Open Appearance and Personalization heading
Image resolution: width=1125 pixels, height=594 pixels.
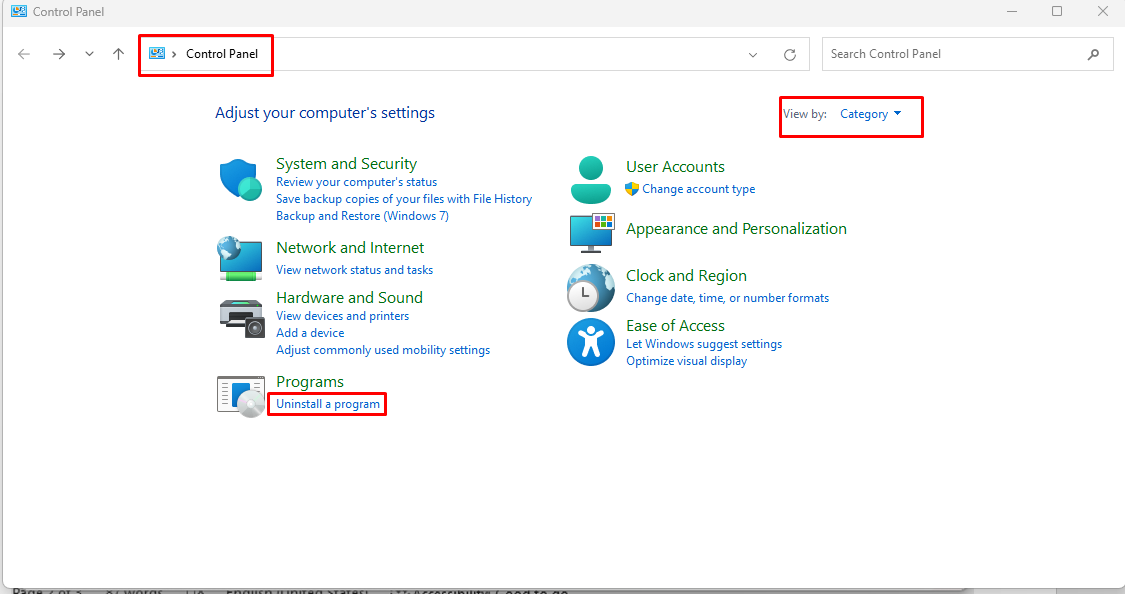pyautogui.click(x=736, y=229)
